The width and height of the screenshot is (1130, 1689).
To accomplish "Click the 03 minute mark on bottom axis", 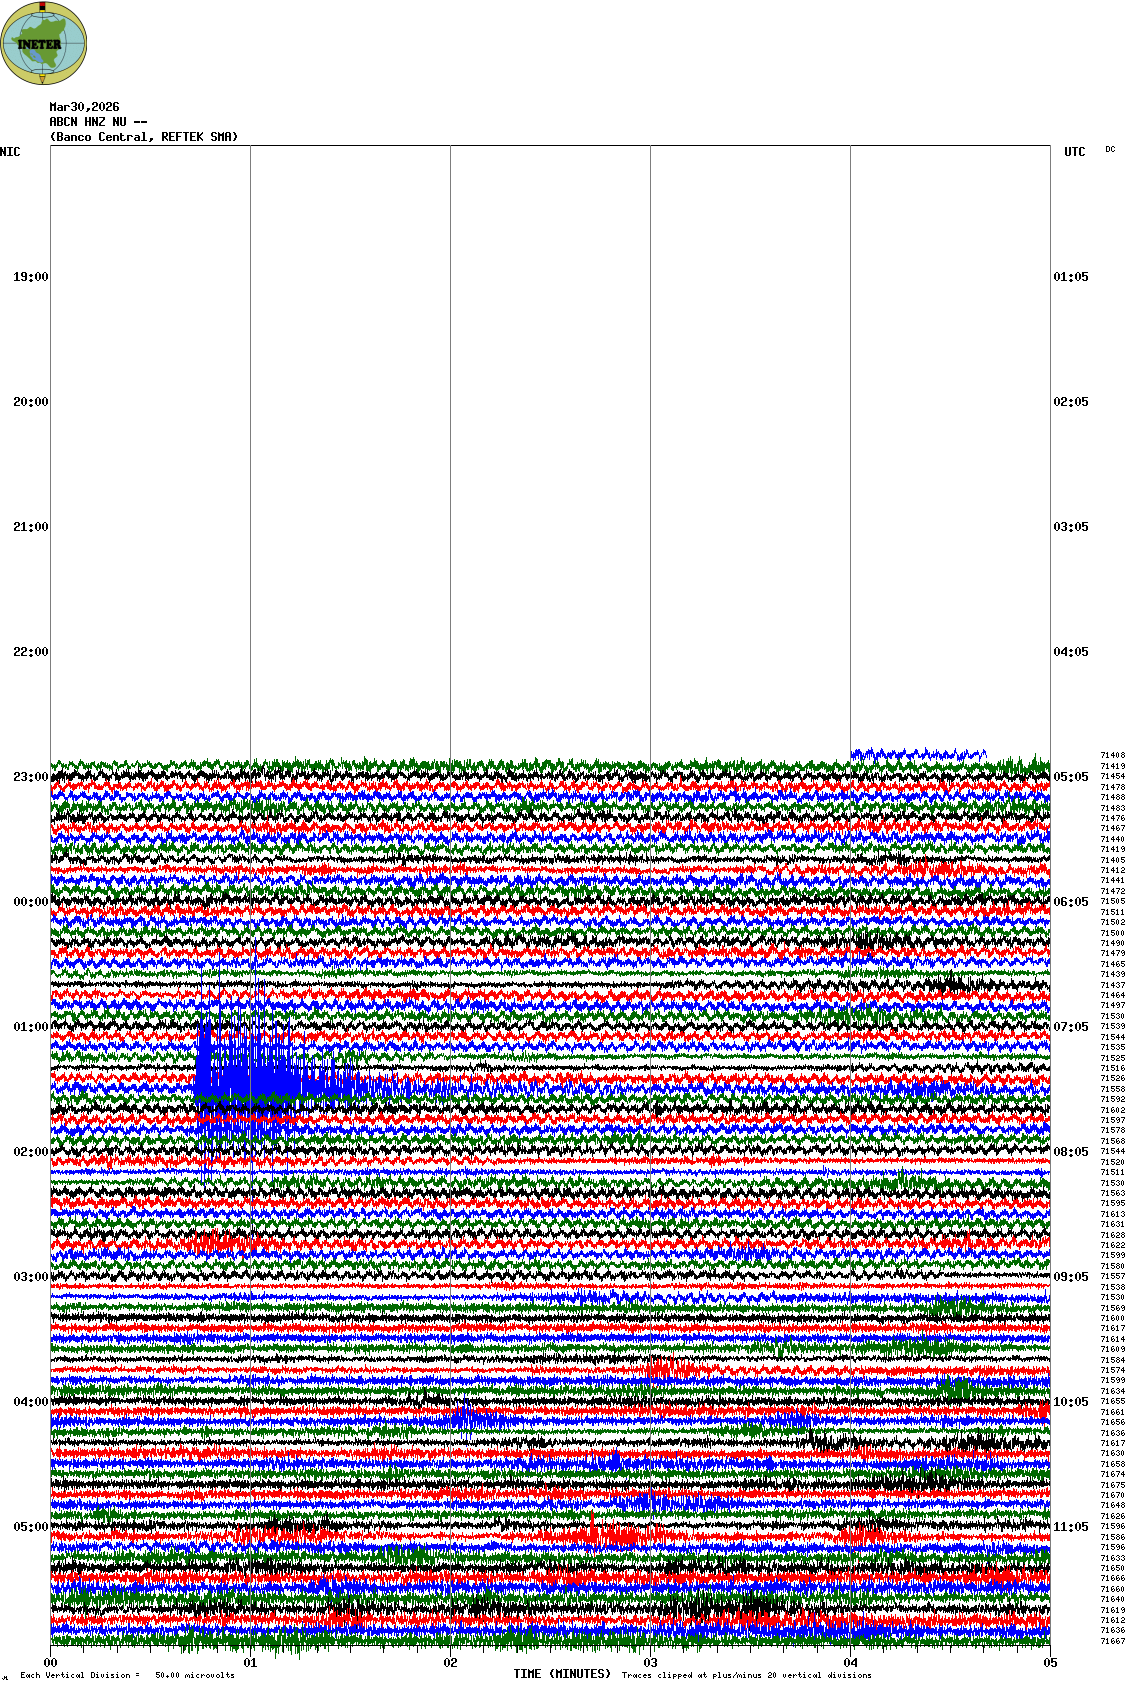I will (651, 1663).
